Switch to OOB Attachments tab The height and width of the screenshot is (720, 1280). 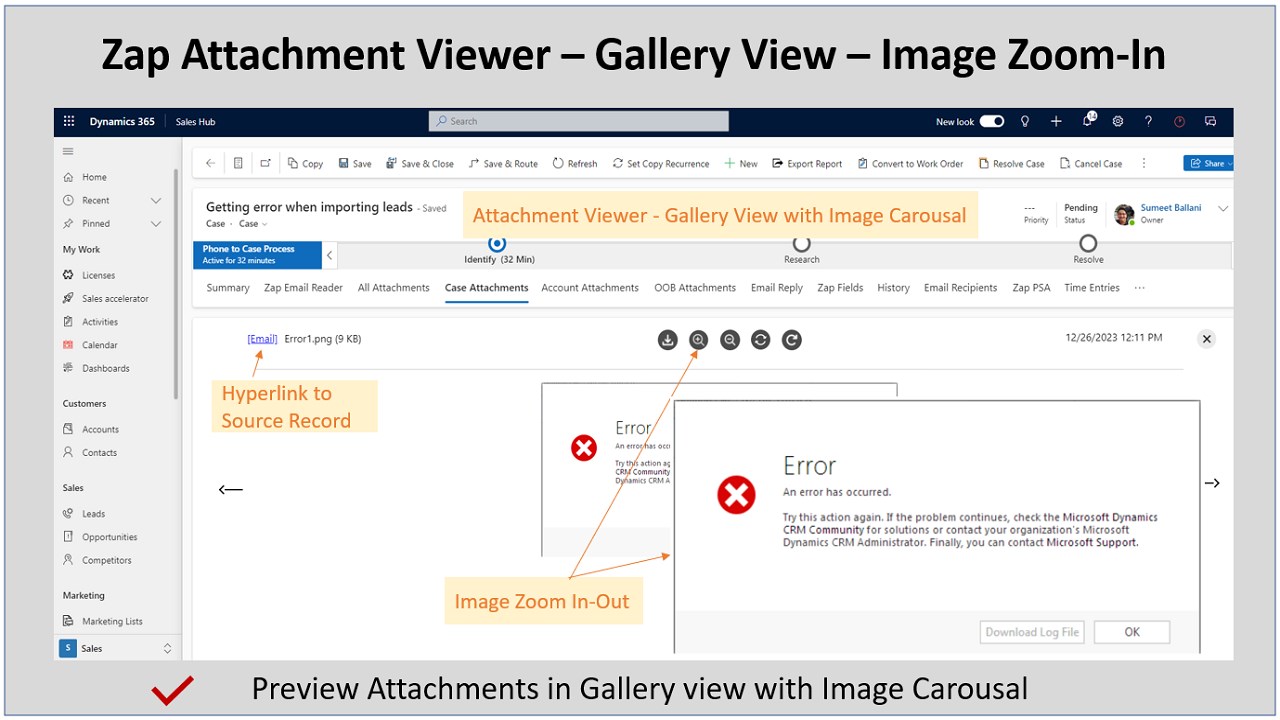pyautogui.click(x=695, y=288)
